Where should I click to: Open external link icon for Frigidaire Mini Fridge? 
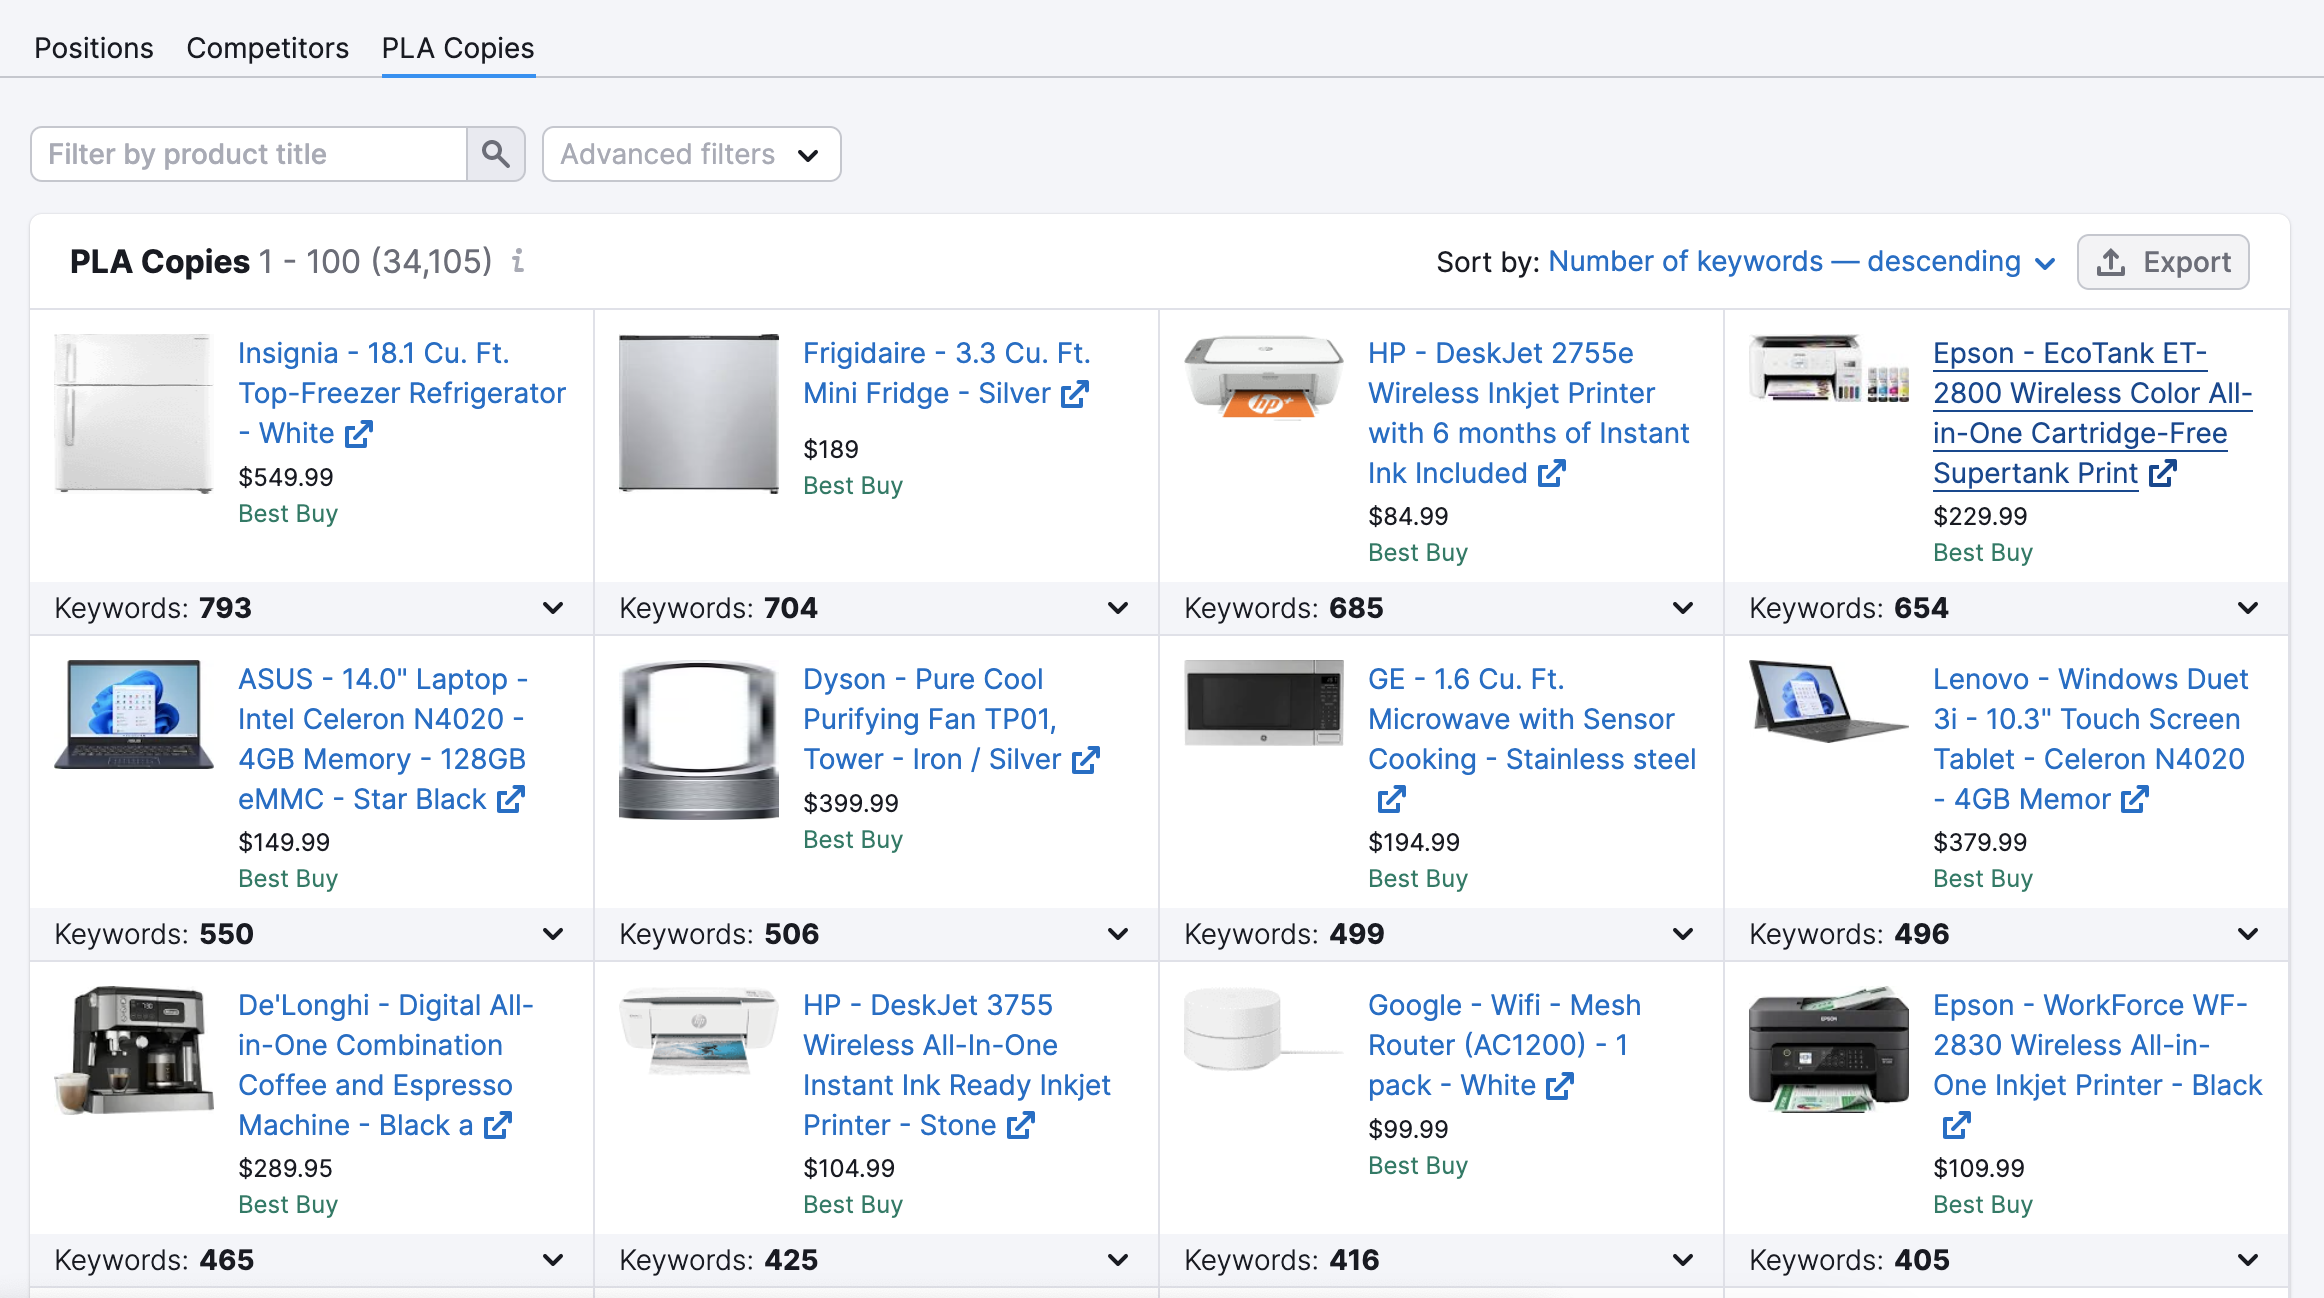click(x=1075, y=393)
